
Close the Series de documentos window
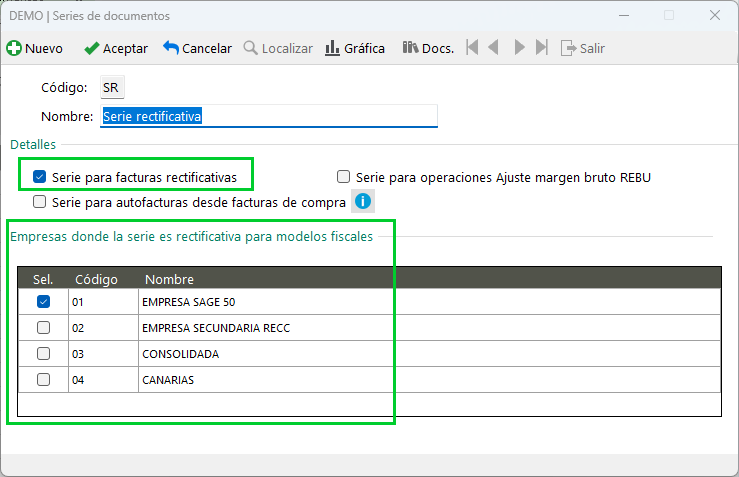714,15
